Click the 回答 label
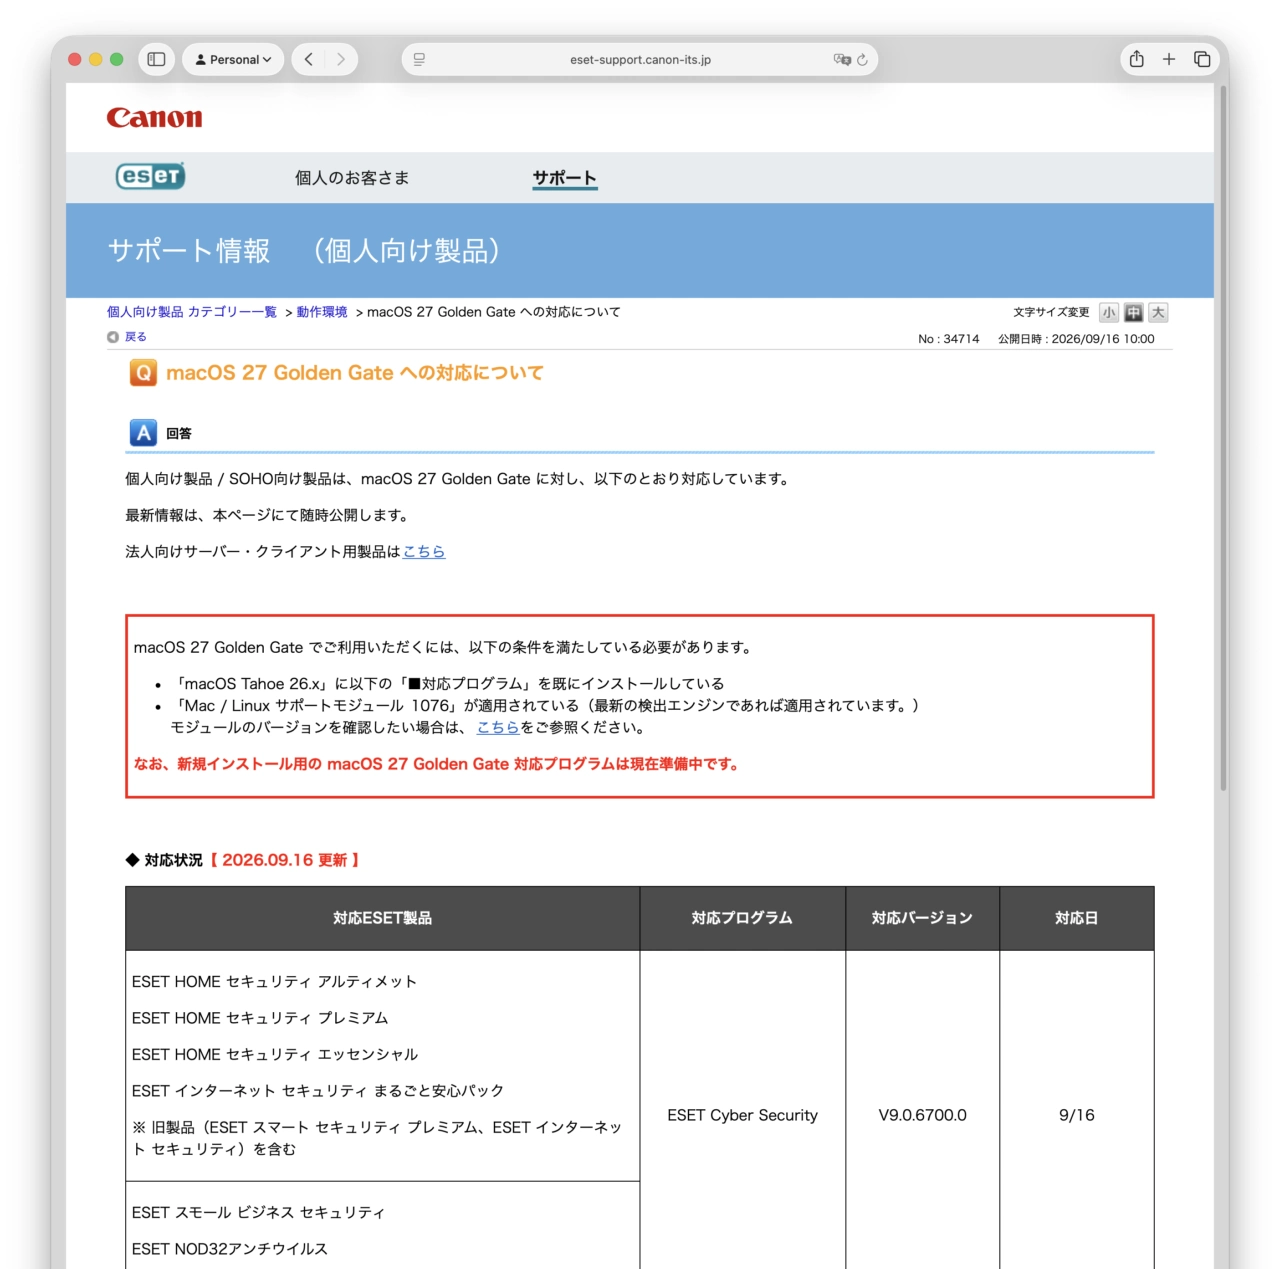The width and height of the screenshot is (1280, 1269). pyautogui.click(x=179, y=434)
